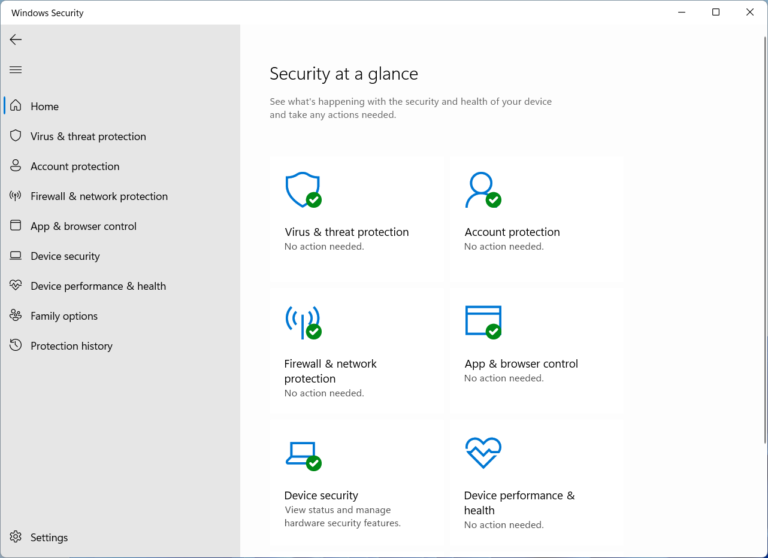Click 'No action needed.' under Device performance tile
Viewport: 768px width, 558px height.
tap(504, 525)
